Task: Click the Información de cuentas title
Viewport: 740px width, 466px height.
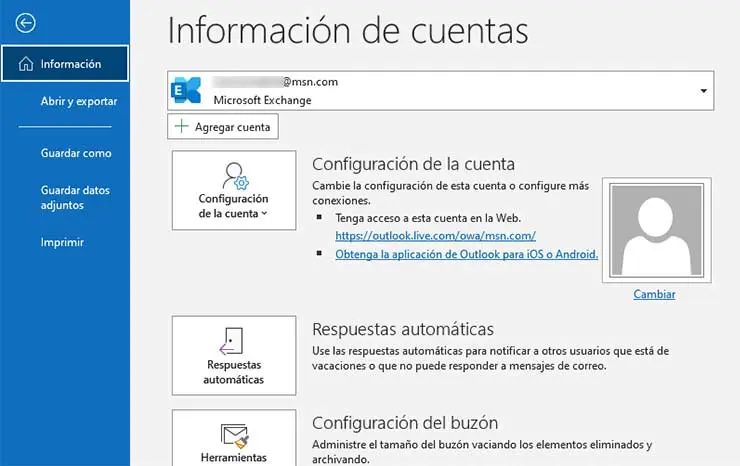Action: coord(348,30)
